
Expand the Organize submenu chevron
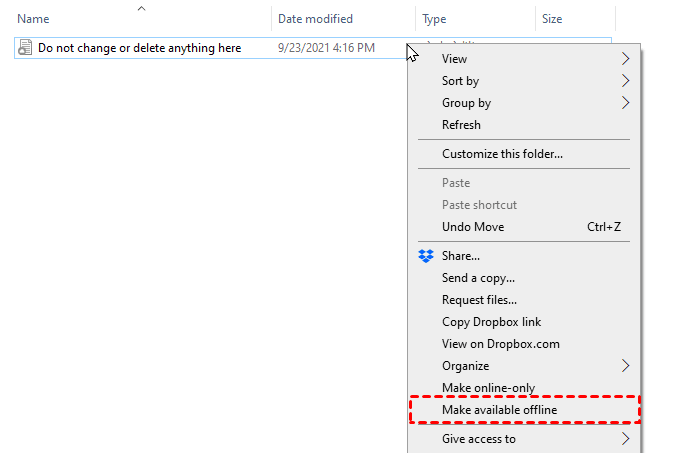(x=626, y=366)
